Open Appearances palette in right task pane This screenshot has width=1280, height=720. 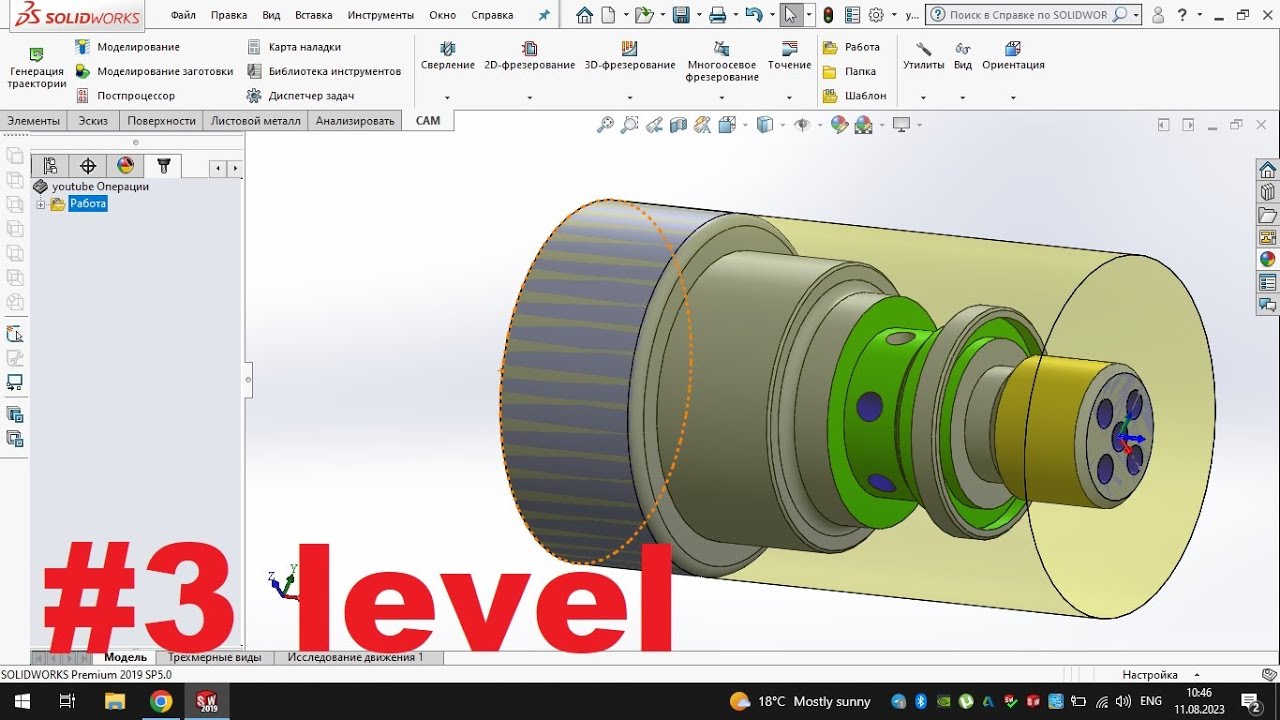[x=1268, y=259]
